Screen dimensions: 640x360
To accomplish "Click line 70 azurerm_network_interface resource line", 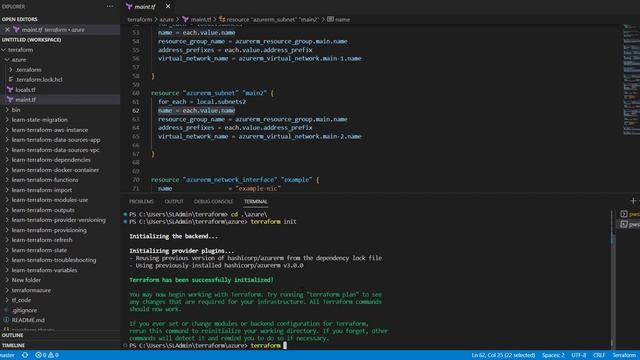I will coord(235,180).
